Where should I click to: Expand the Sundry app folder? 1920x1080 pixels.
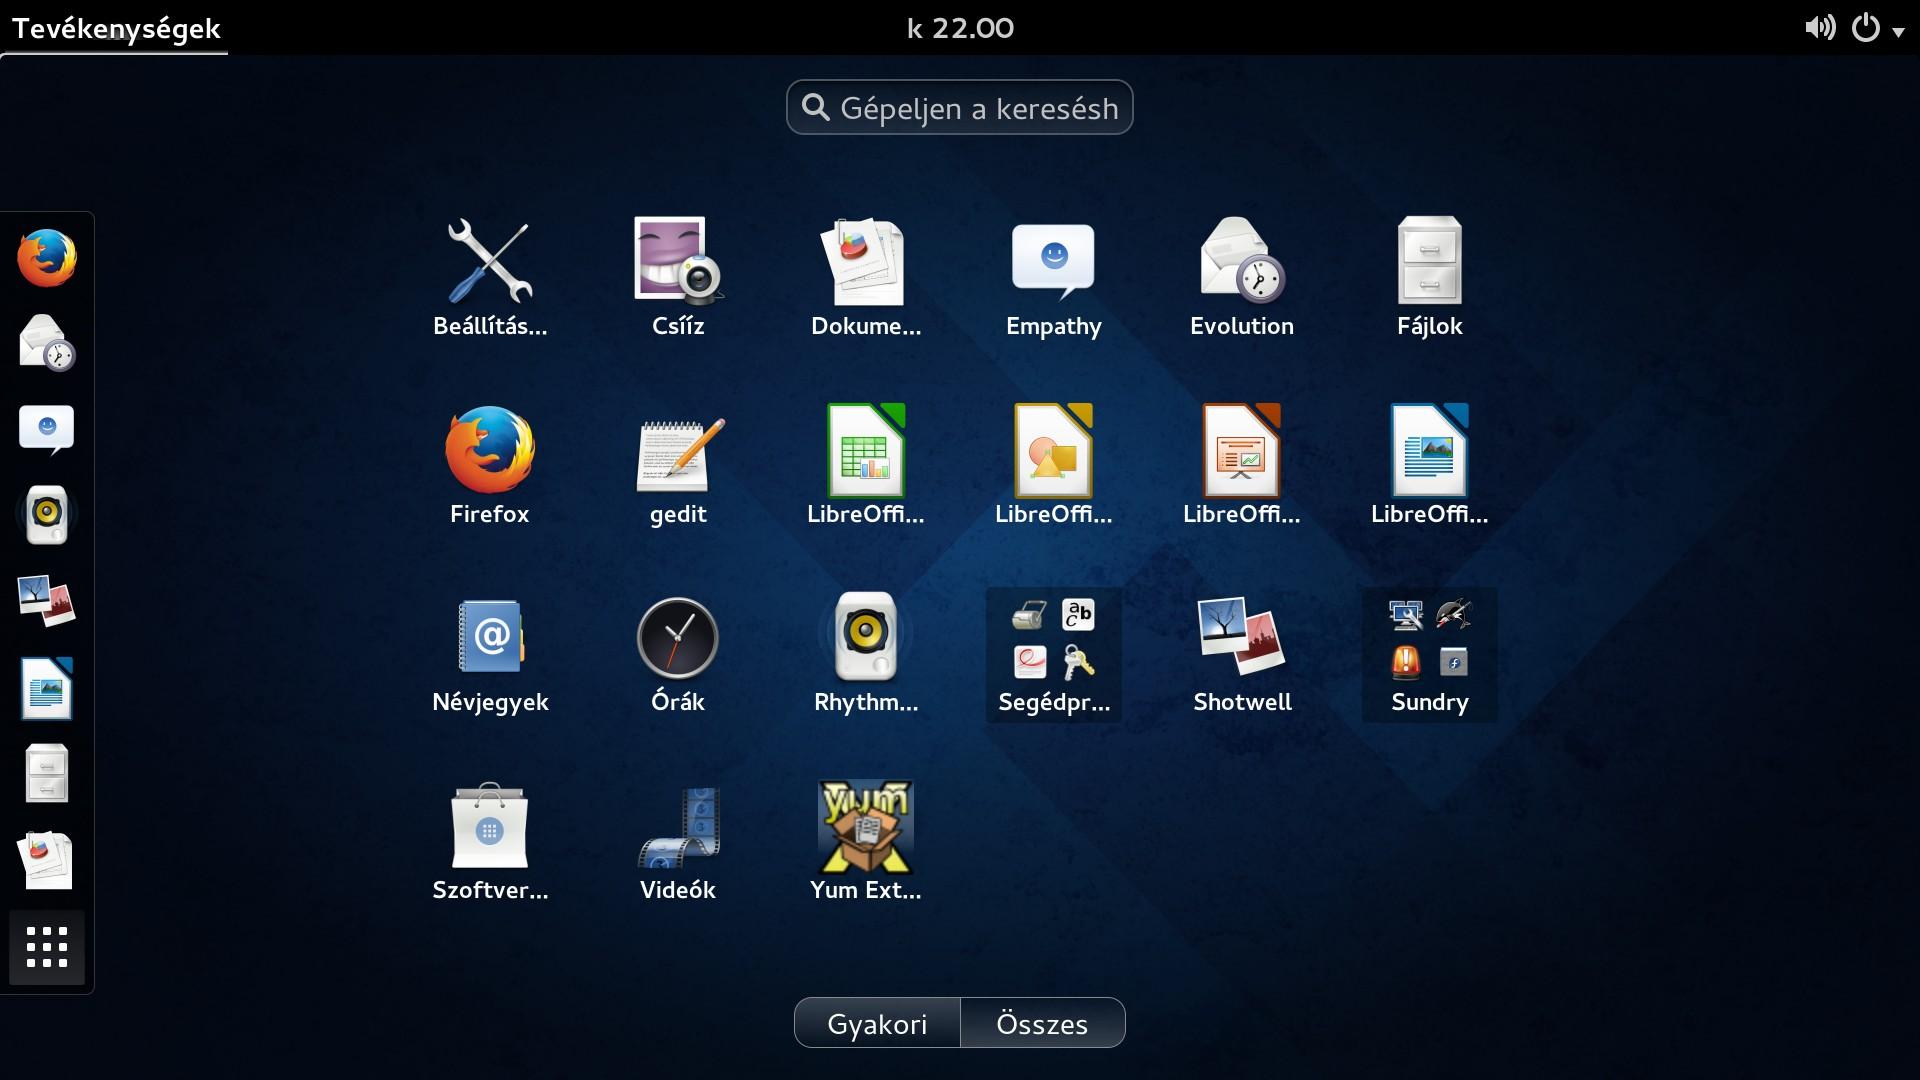1430,654
